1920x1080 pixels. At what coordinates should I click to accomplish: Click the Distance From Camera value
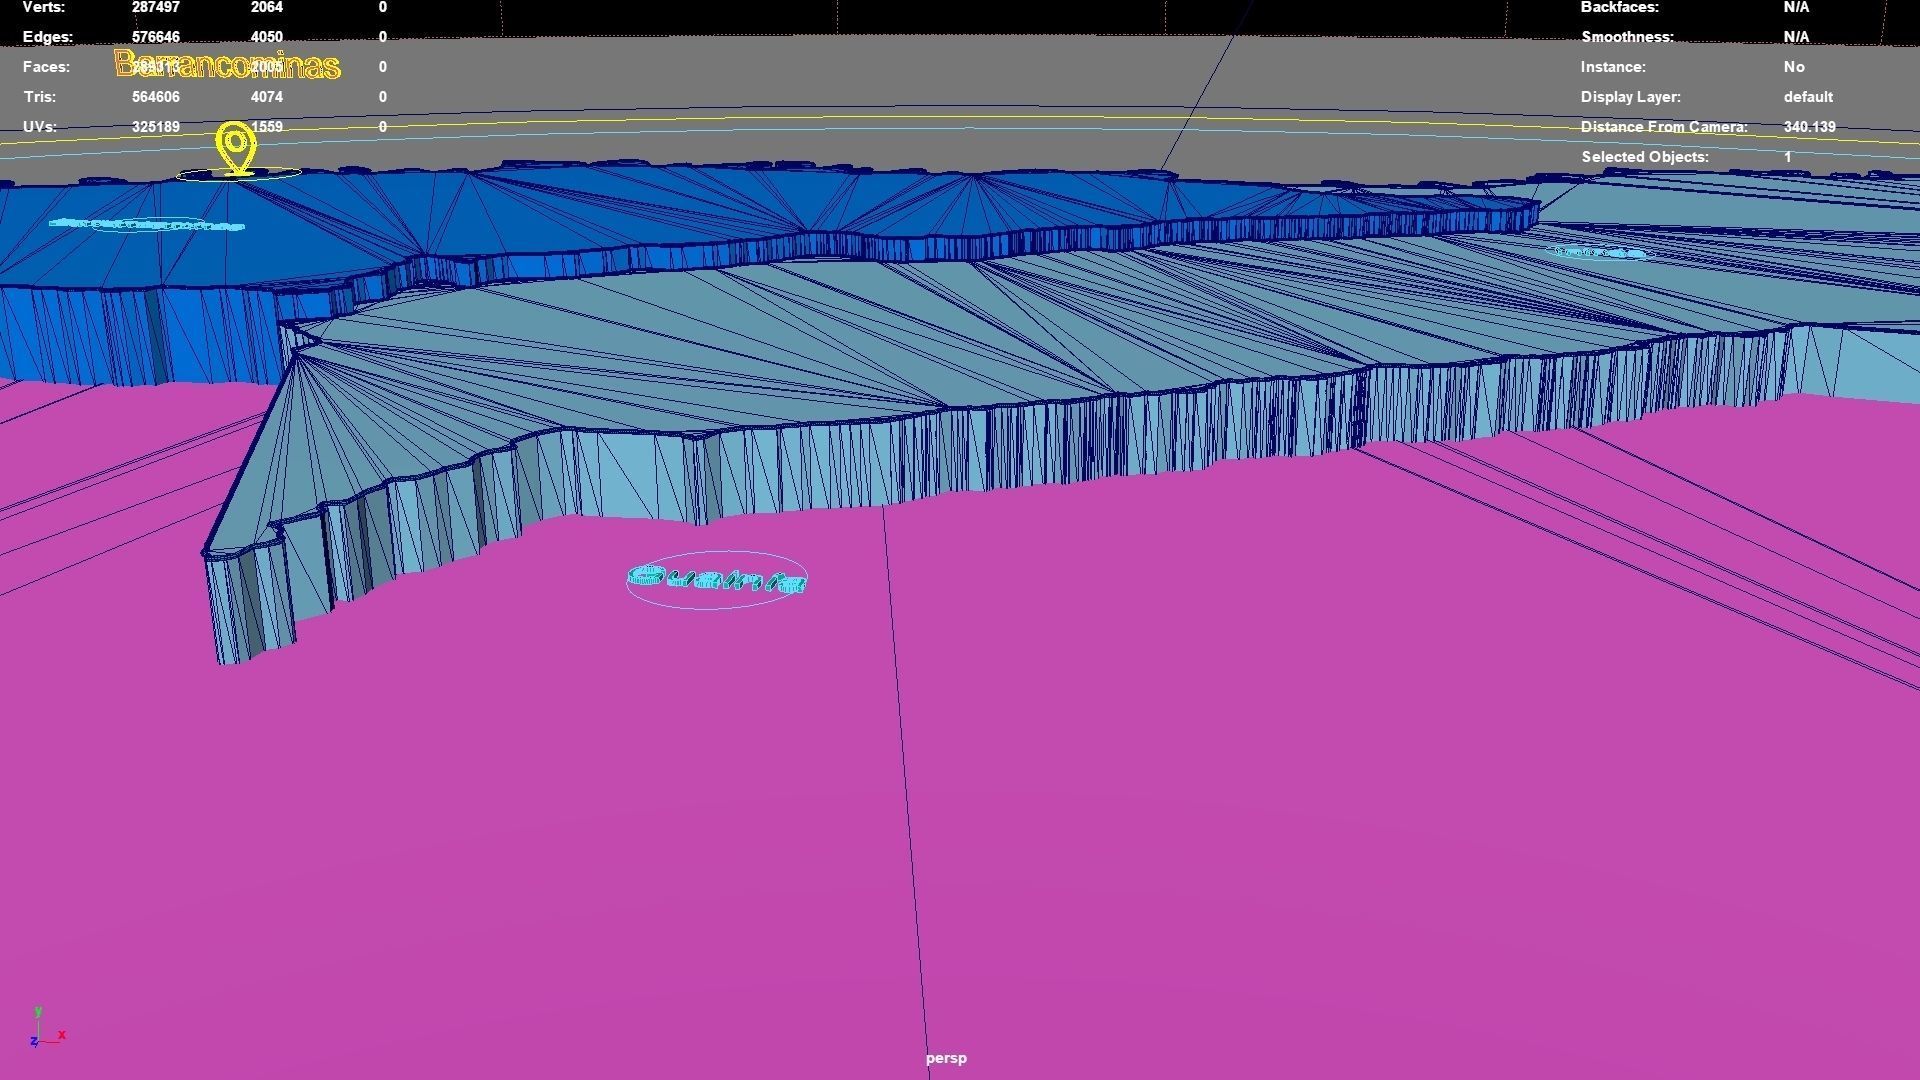coord(1809,127)
